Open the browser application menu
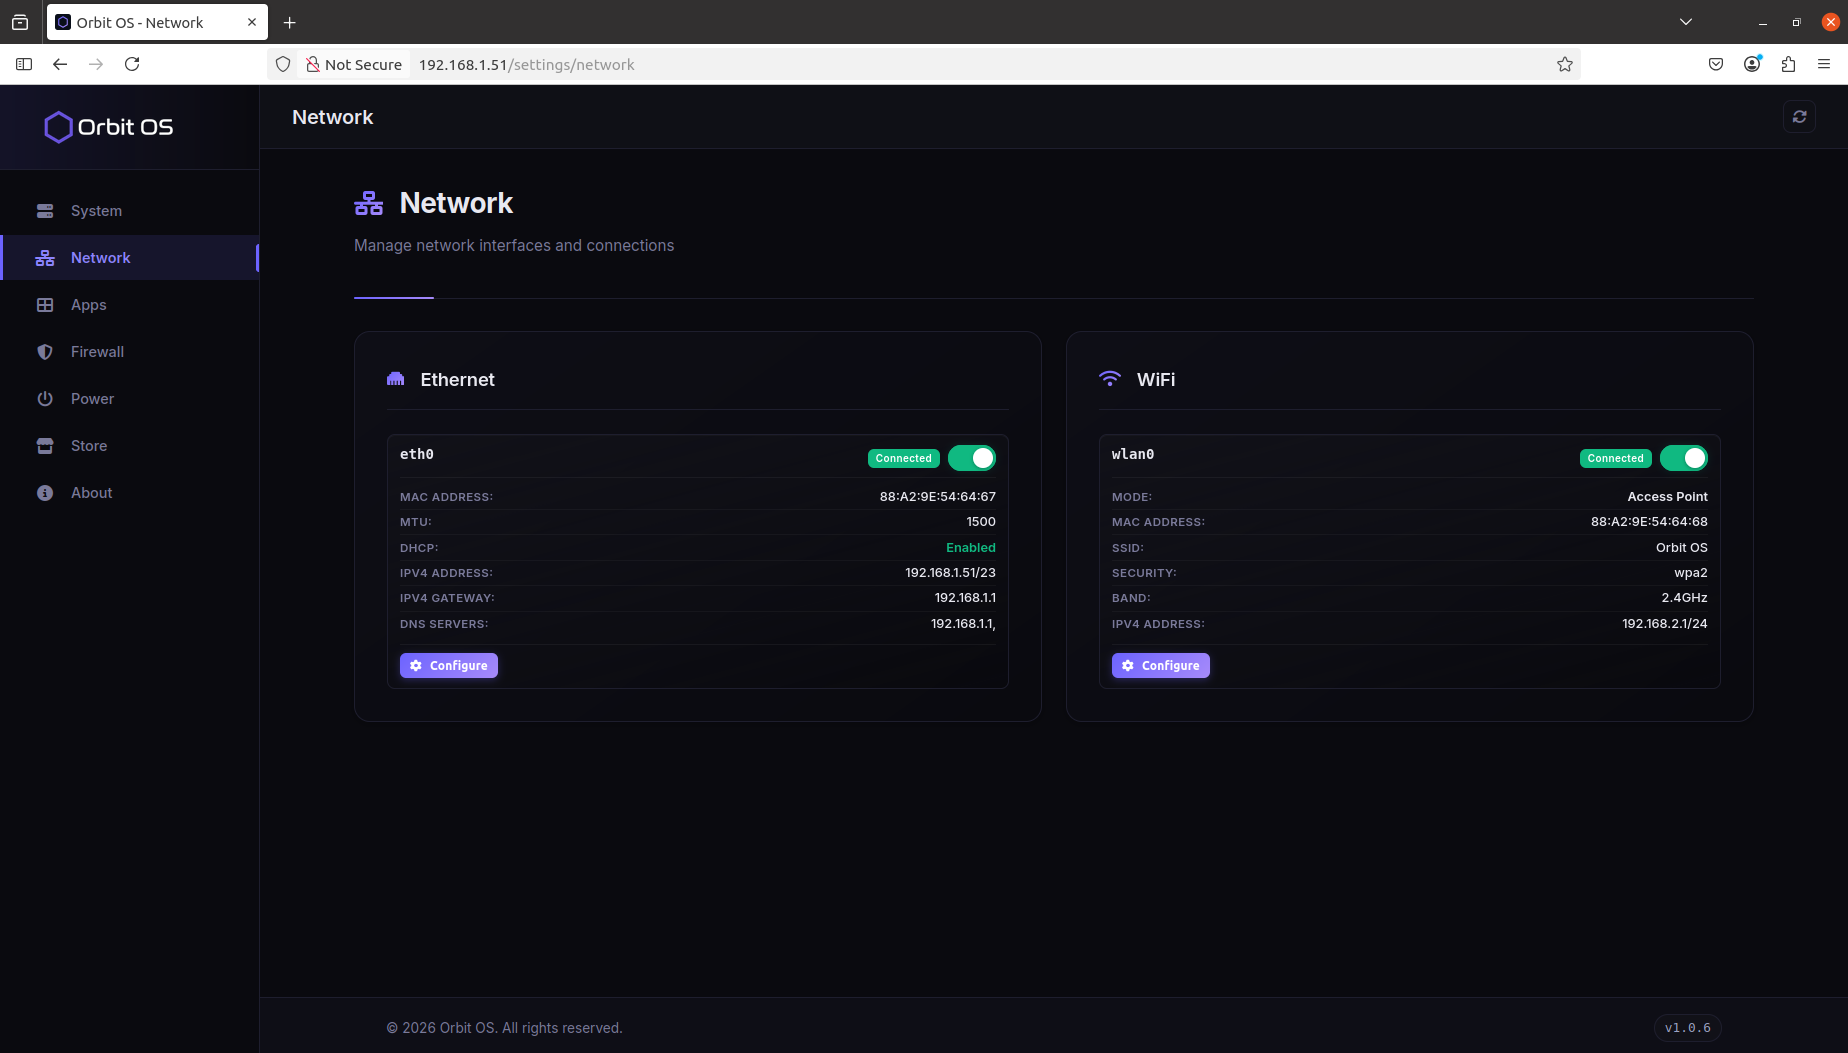Image resolution: width=1848 pixels, height=1053 pixels. point(1825,63)
